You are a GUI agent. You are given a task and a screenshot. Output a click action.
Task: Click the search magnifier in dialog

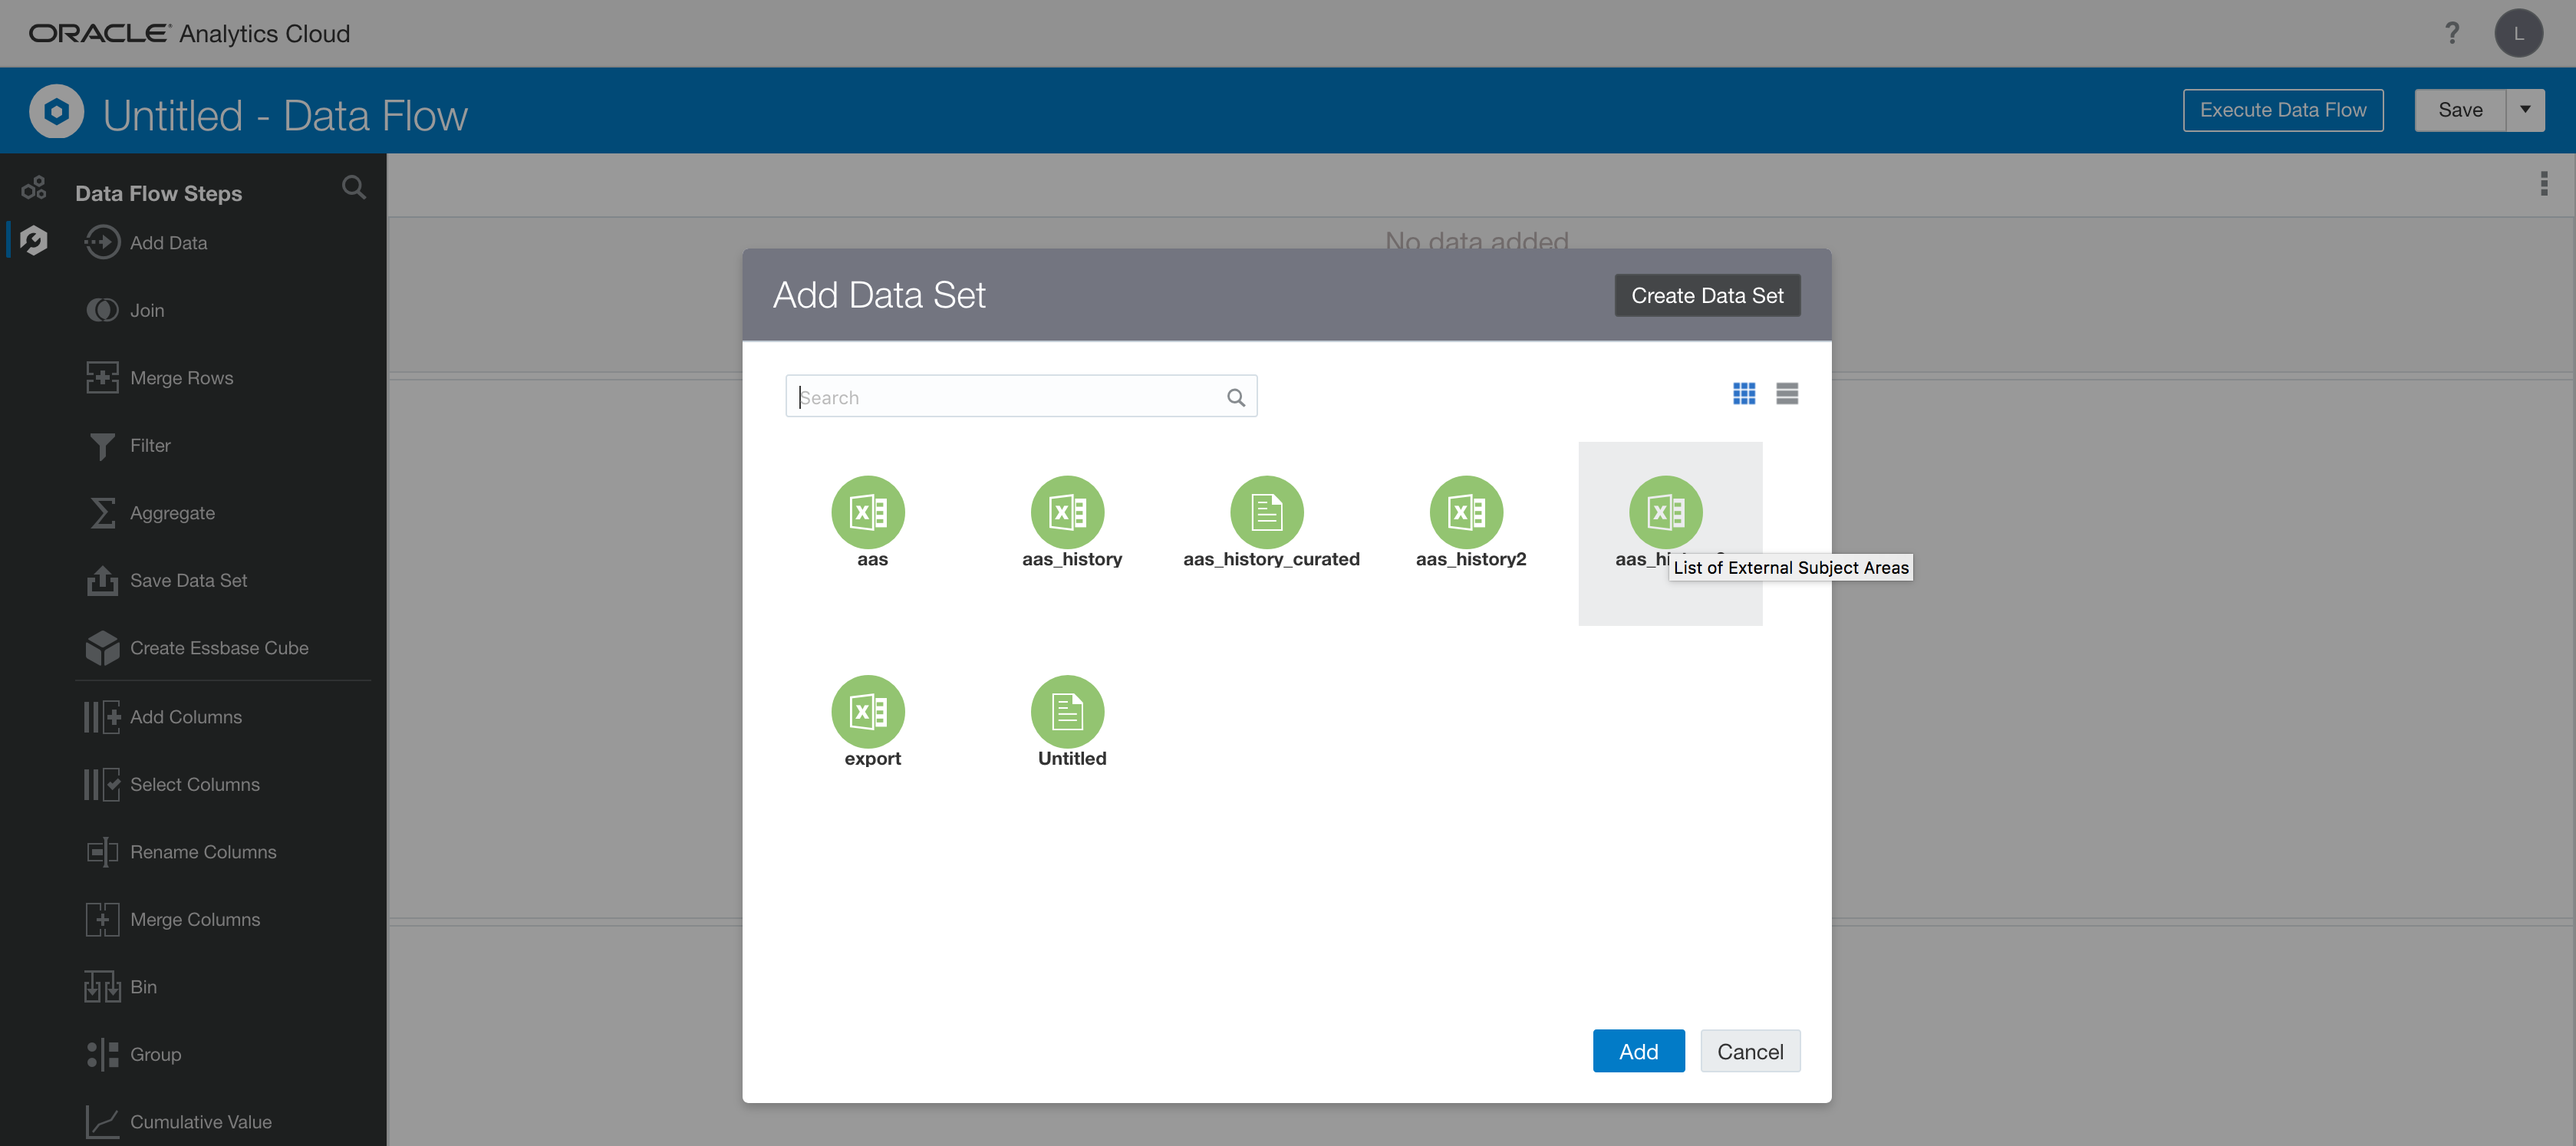[1236, 397]
